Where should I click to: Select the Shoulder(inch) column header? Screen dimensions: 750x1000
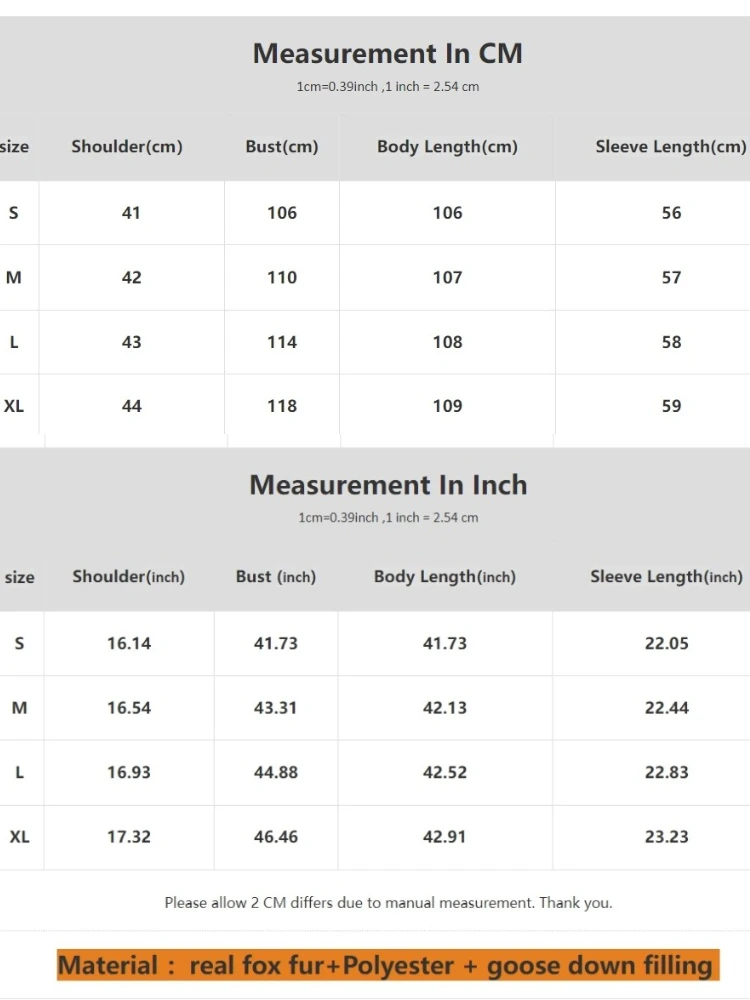point(128,577)
